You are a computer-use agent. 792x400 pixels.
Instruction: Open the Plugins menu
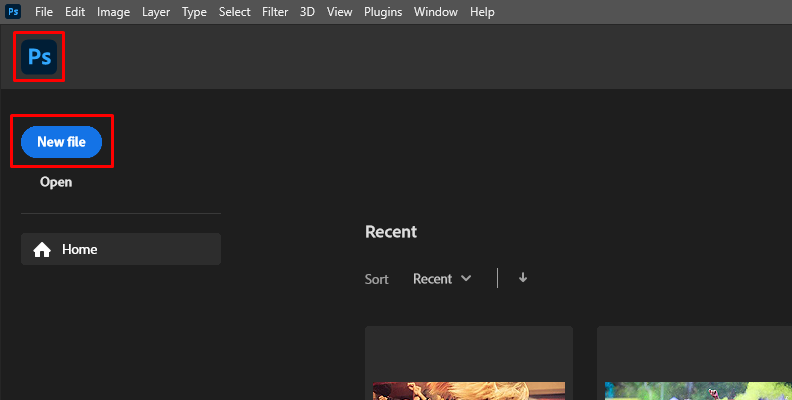[383, 12]
